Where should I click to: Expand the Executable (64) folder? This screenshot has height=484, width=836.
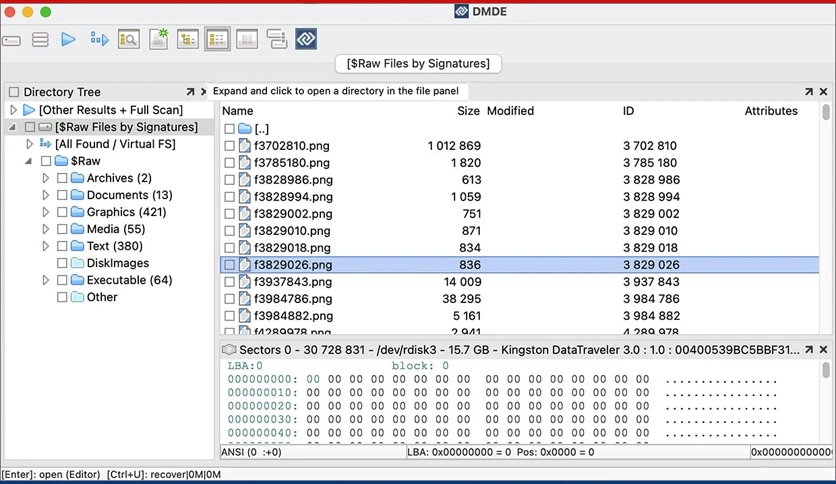[45, 280]
